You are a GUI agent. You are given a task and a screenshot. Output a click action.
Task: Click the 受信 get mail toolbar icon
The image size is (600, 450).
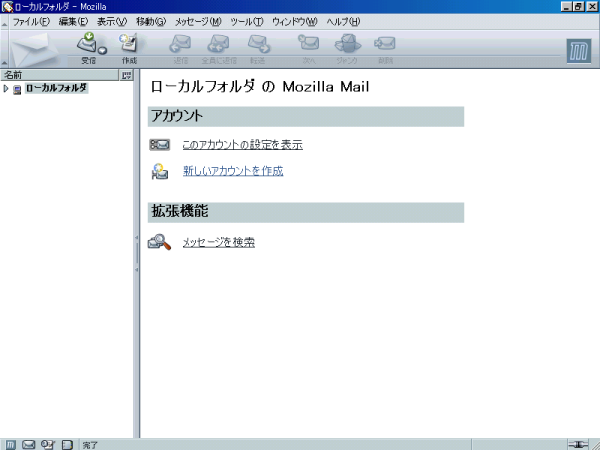[88, 43]
